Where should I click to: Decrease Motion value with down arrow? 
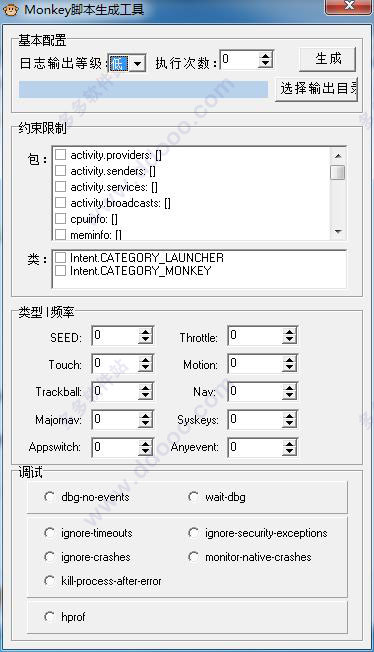[289, 368]
